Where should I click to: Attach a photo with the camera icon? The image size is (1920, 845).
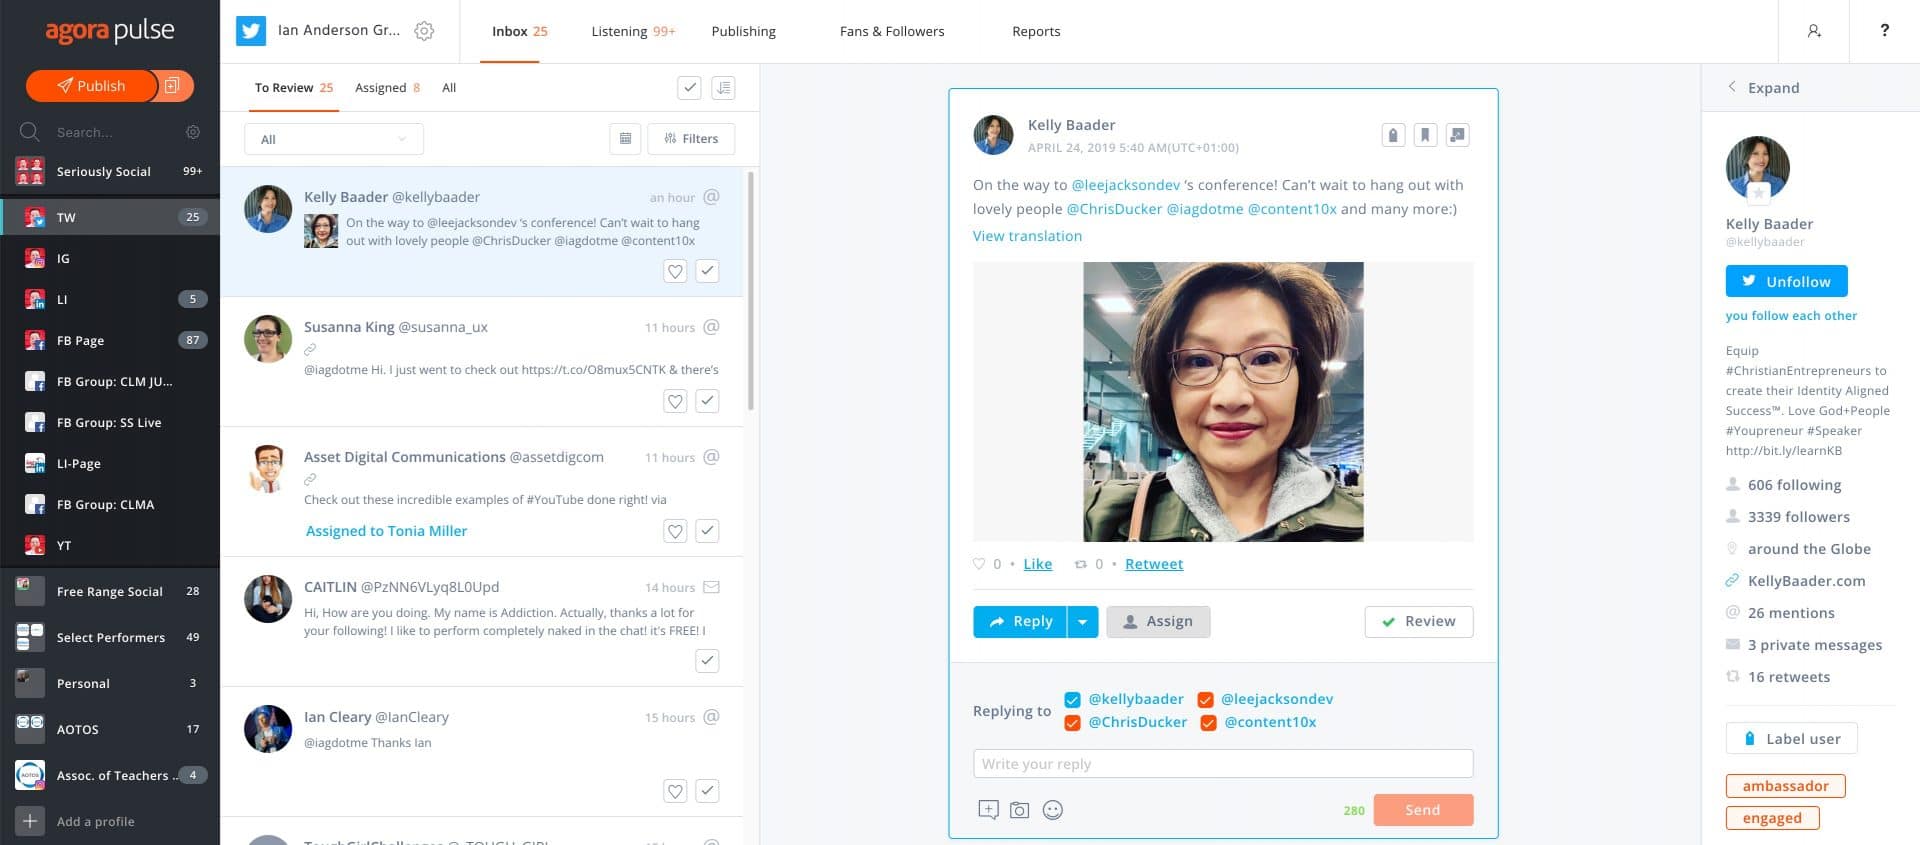1019,810
